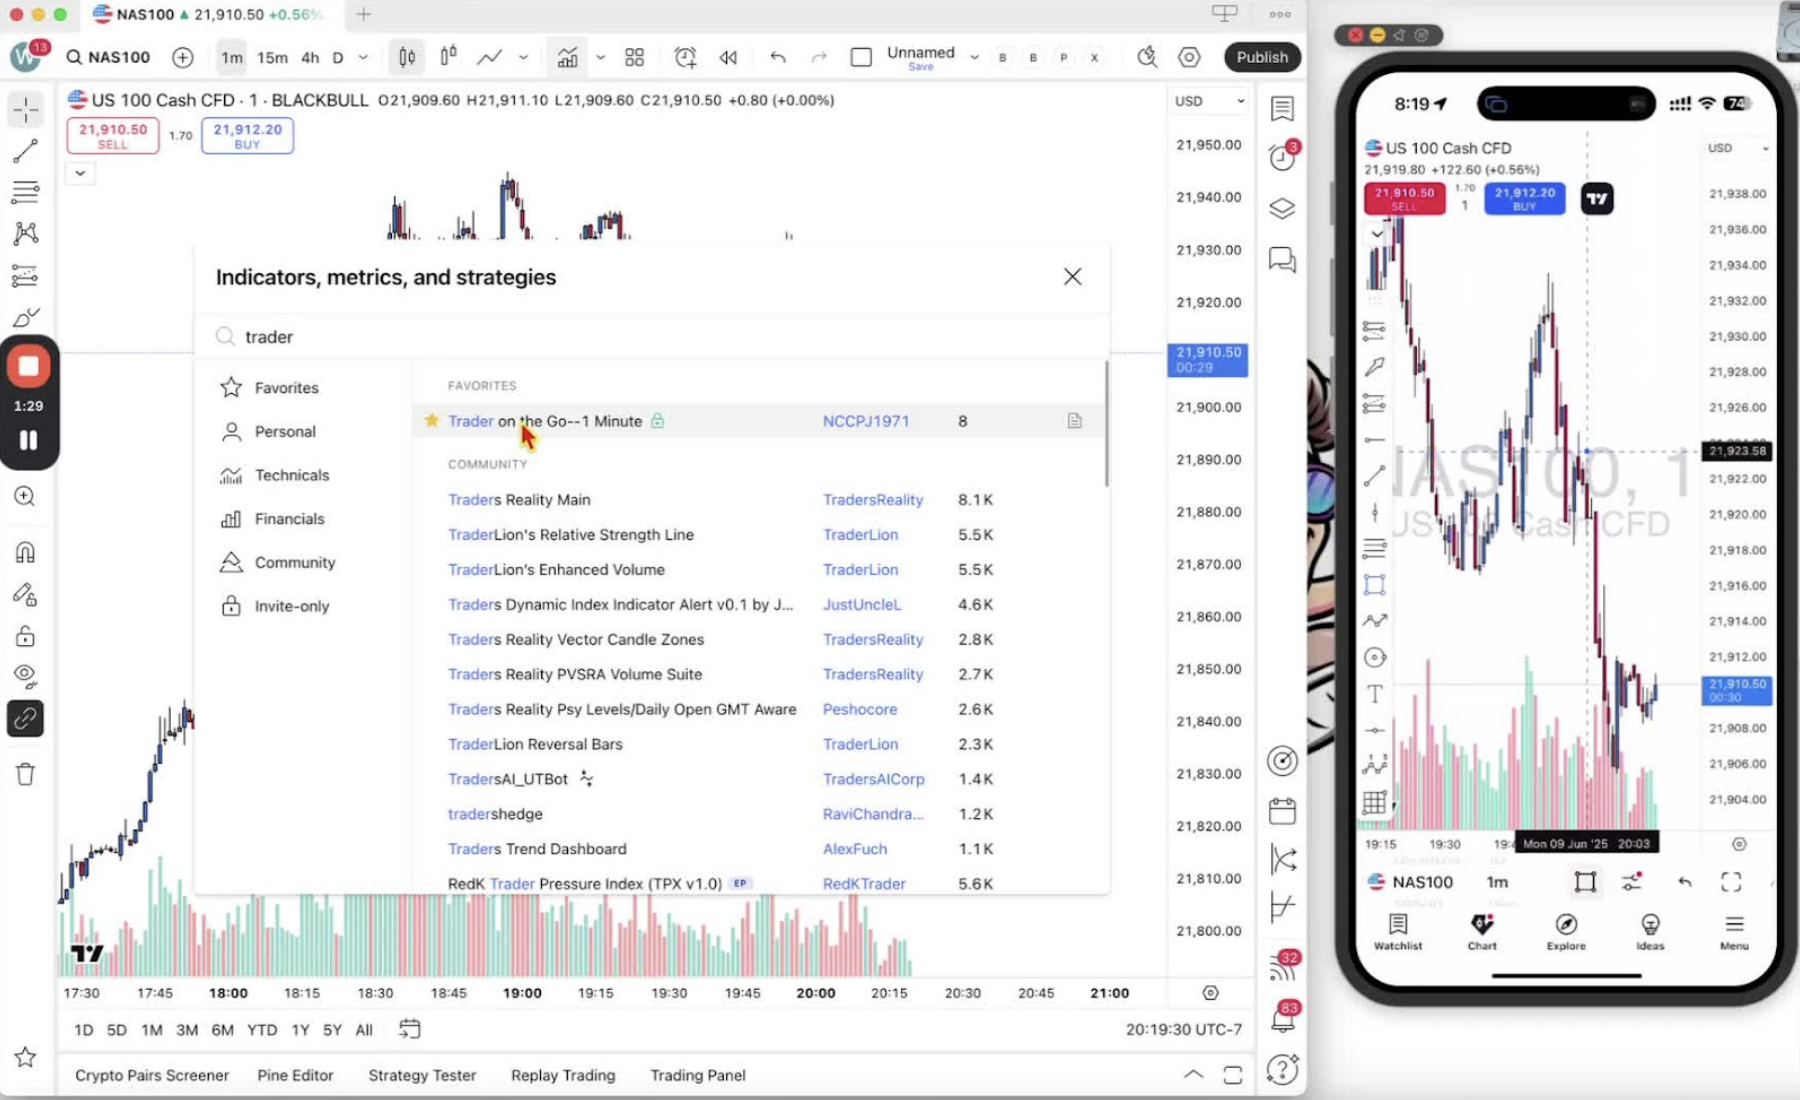1800x1100 pixels.
Task: Close the Indicators dialog
Action: tap(1072, 277)
